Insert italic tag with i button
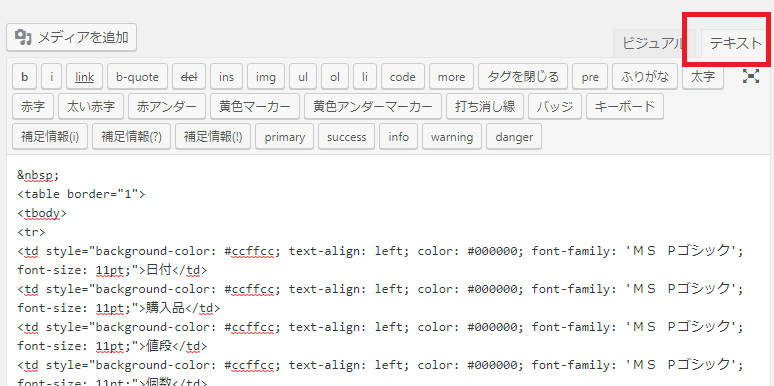The height and width of the screenshot is (386, 774). (52, 77)
